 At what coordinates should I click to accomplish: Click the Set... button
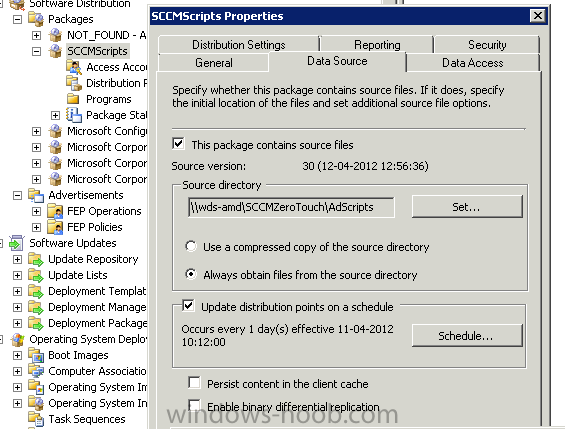(x=467, y=207)
